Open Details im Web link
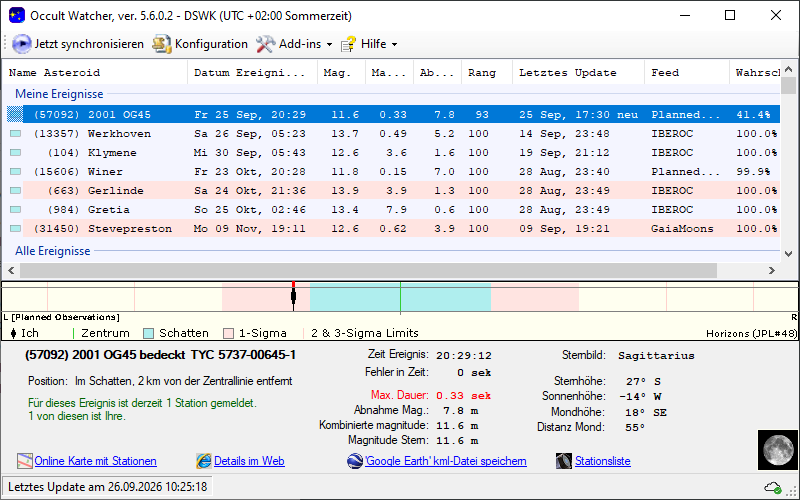The image size is (800, 500). 249,461
